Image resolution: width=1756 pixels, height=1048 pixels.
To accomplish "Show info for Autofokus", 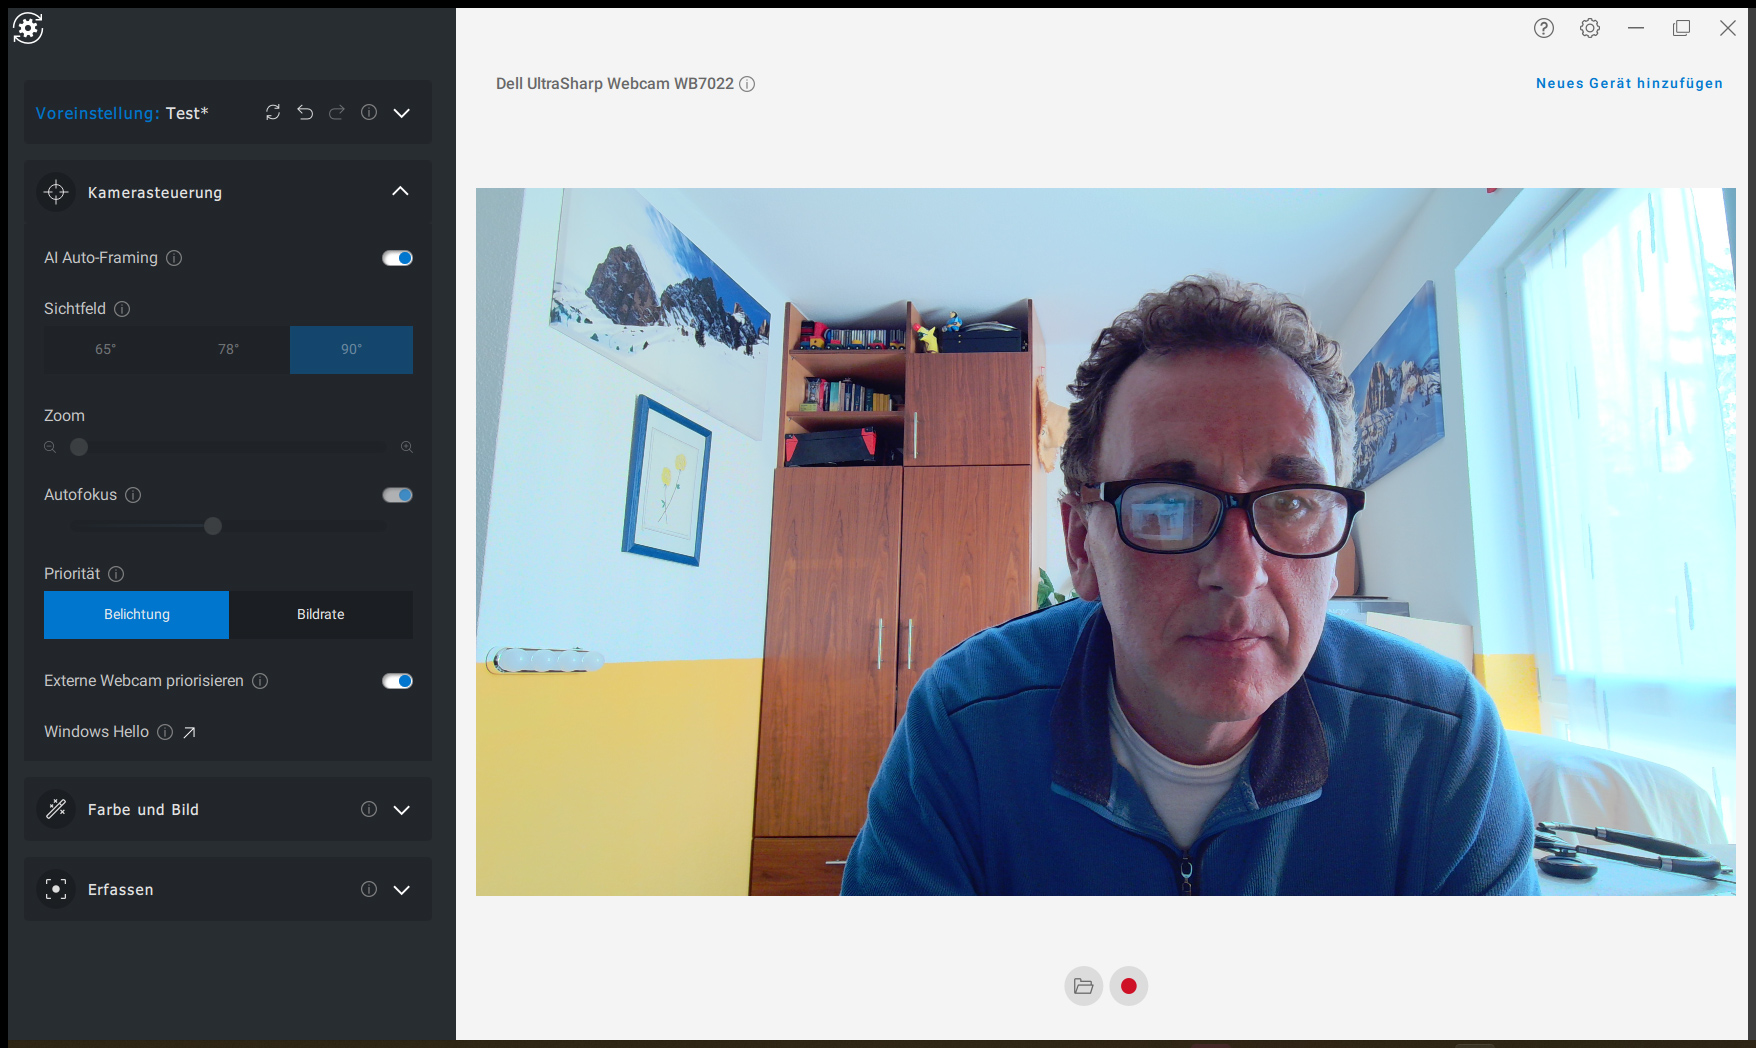I will pos(133,495).
